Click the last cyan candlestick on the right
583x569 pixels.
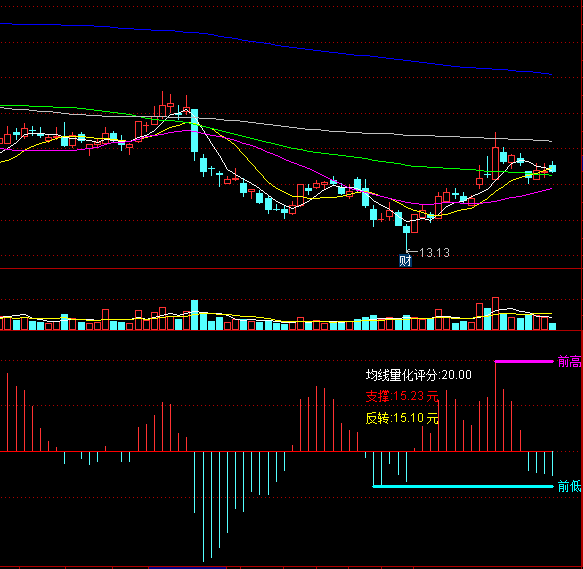coord(553,168)
